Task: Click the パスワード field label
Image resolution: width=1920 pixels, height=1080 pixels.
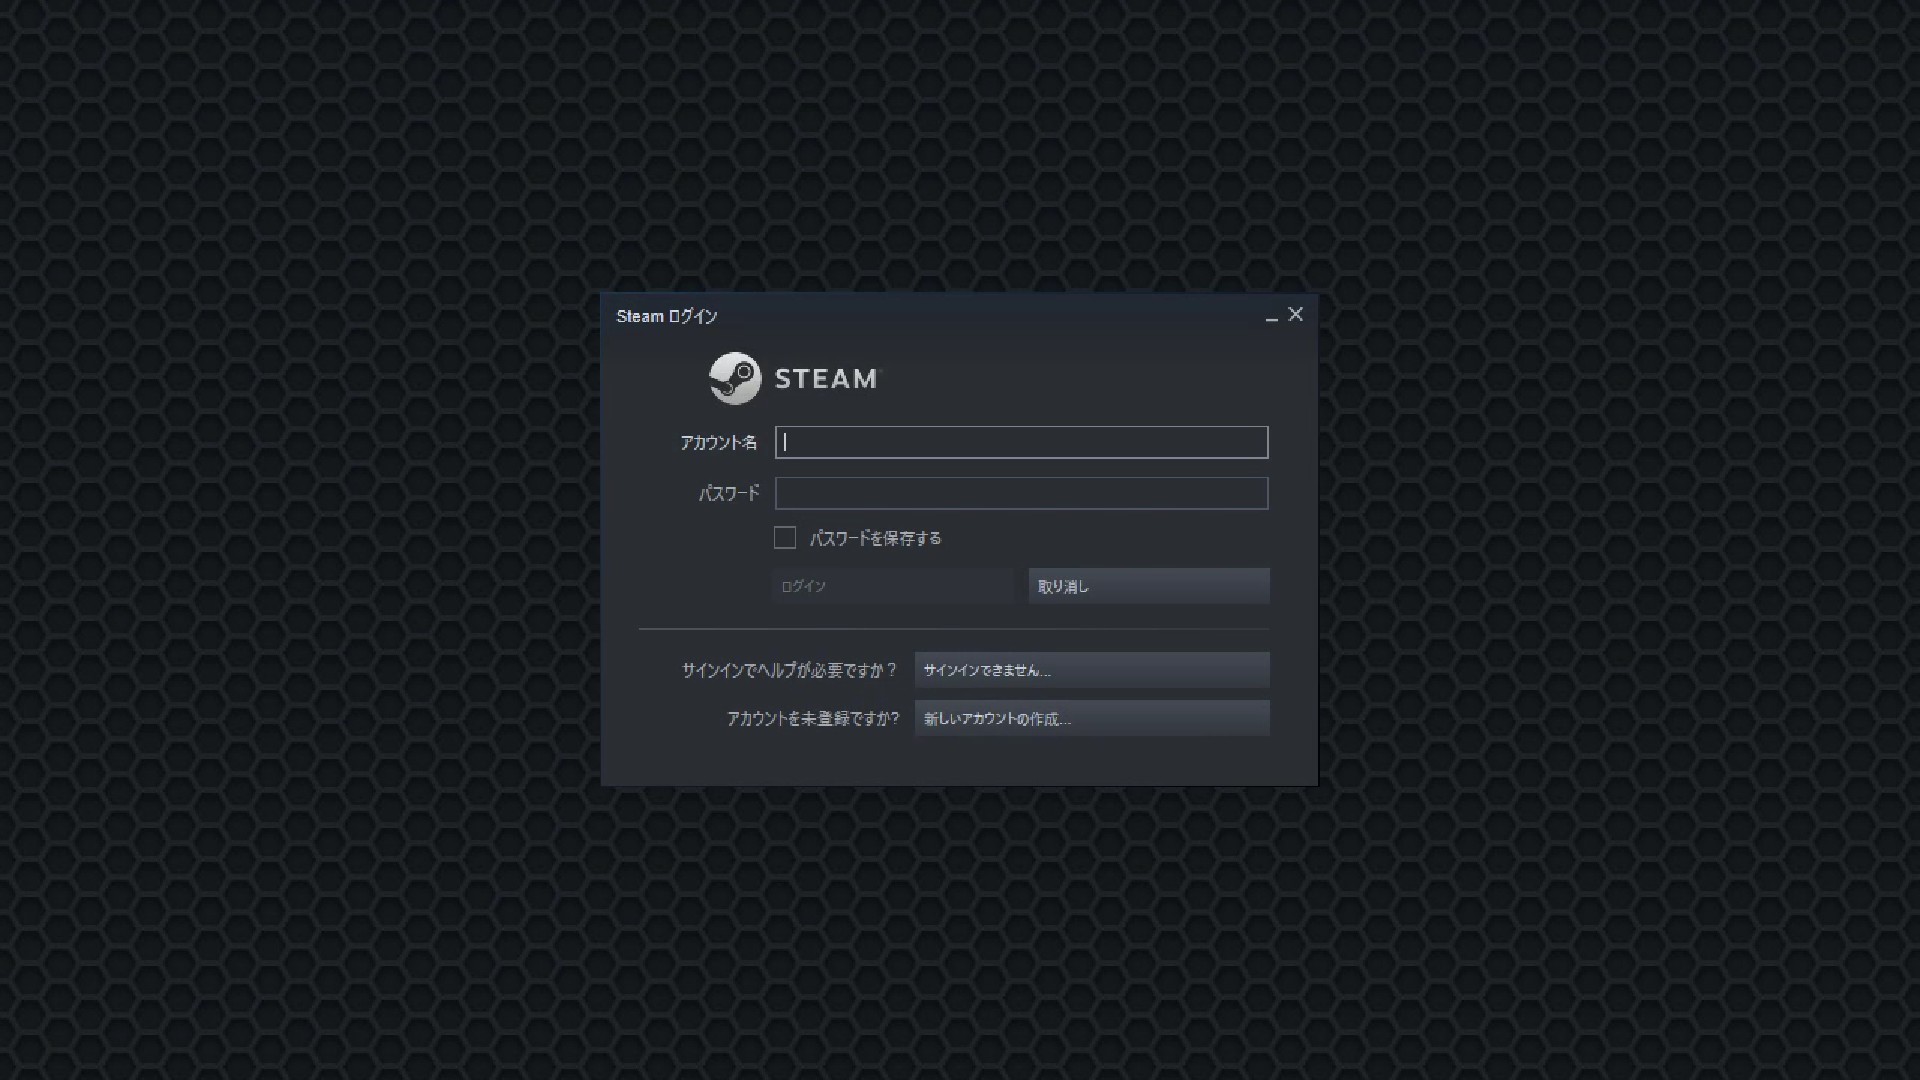Action: tap(729, 493)
